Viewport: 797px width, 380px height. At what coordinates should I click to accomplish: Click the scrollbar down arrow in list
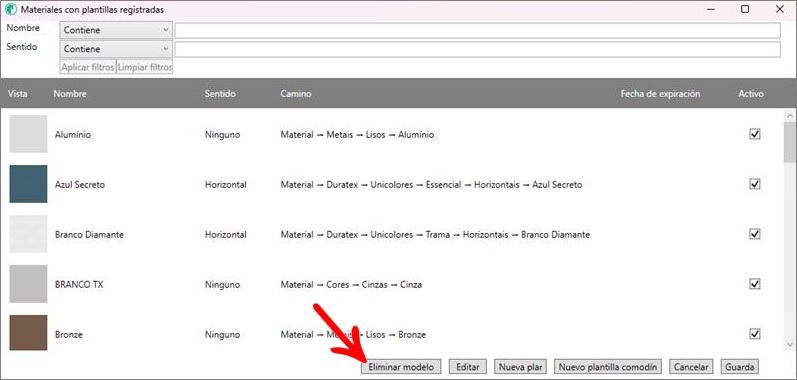[790, 345]
